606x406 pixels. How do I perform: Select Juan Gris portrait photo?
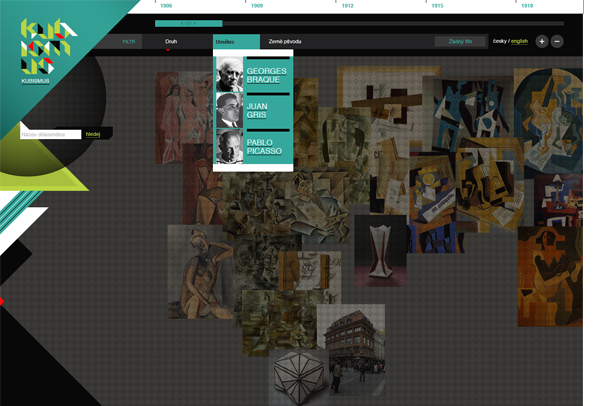(x=229, y=110)
